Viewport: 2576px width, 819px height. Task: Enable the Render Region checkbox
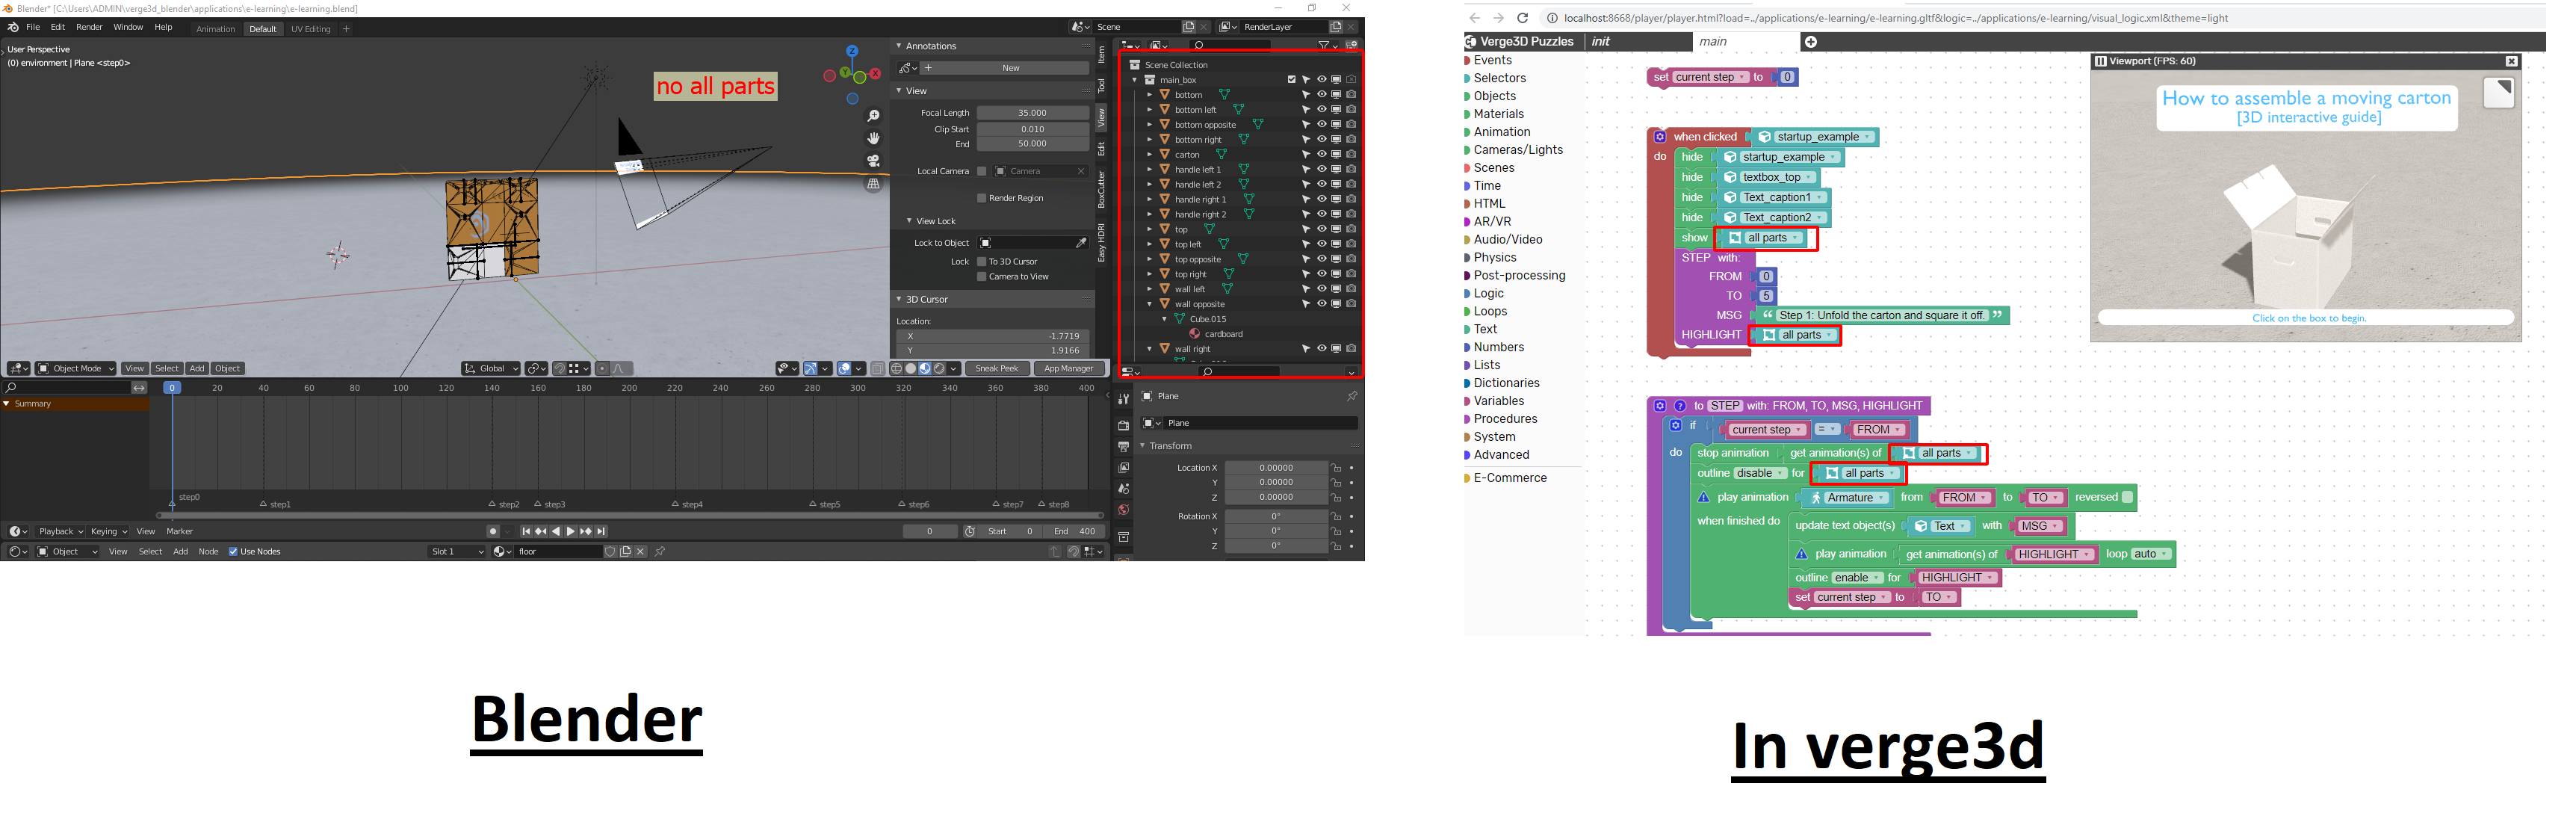pyautogui.click(x=982, y=198)
